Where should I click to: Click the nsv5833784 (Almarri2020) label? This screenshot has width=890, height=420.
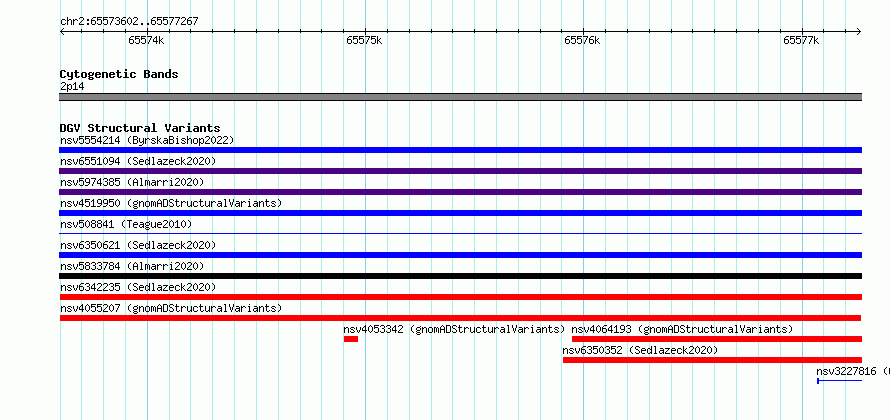click(132, 266)
